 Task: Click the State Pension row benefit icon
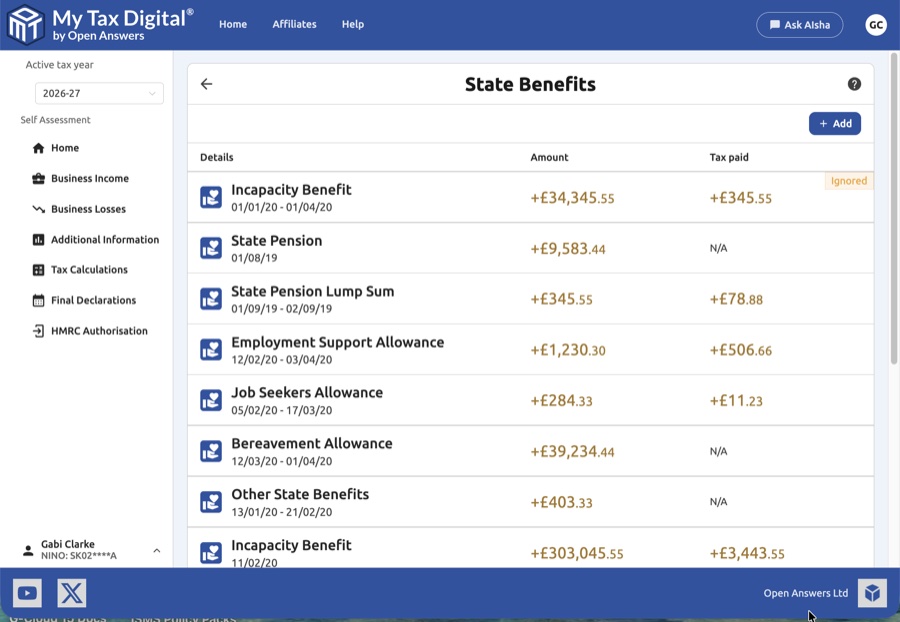pos(211,247)
